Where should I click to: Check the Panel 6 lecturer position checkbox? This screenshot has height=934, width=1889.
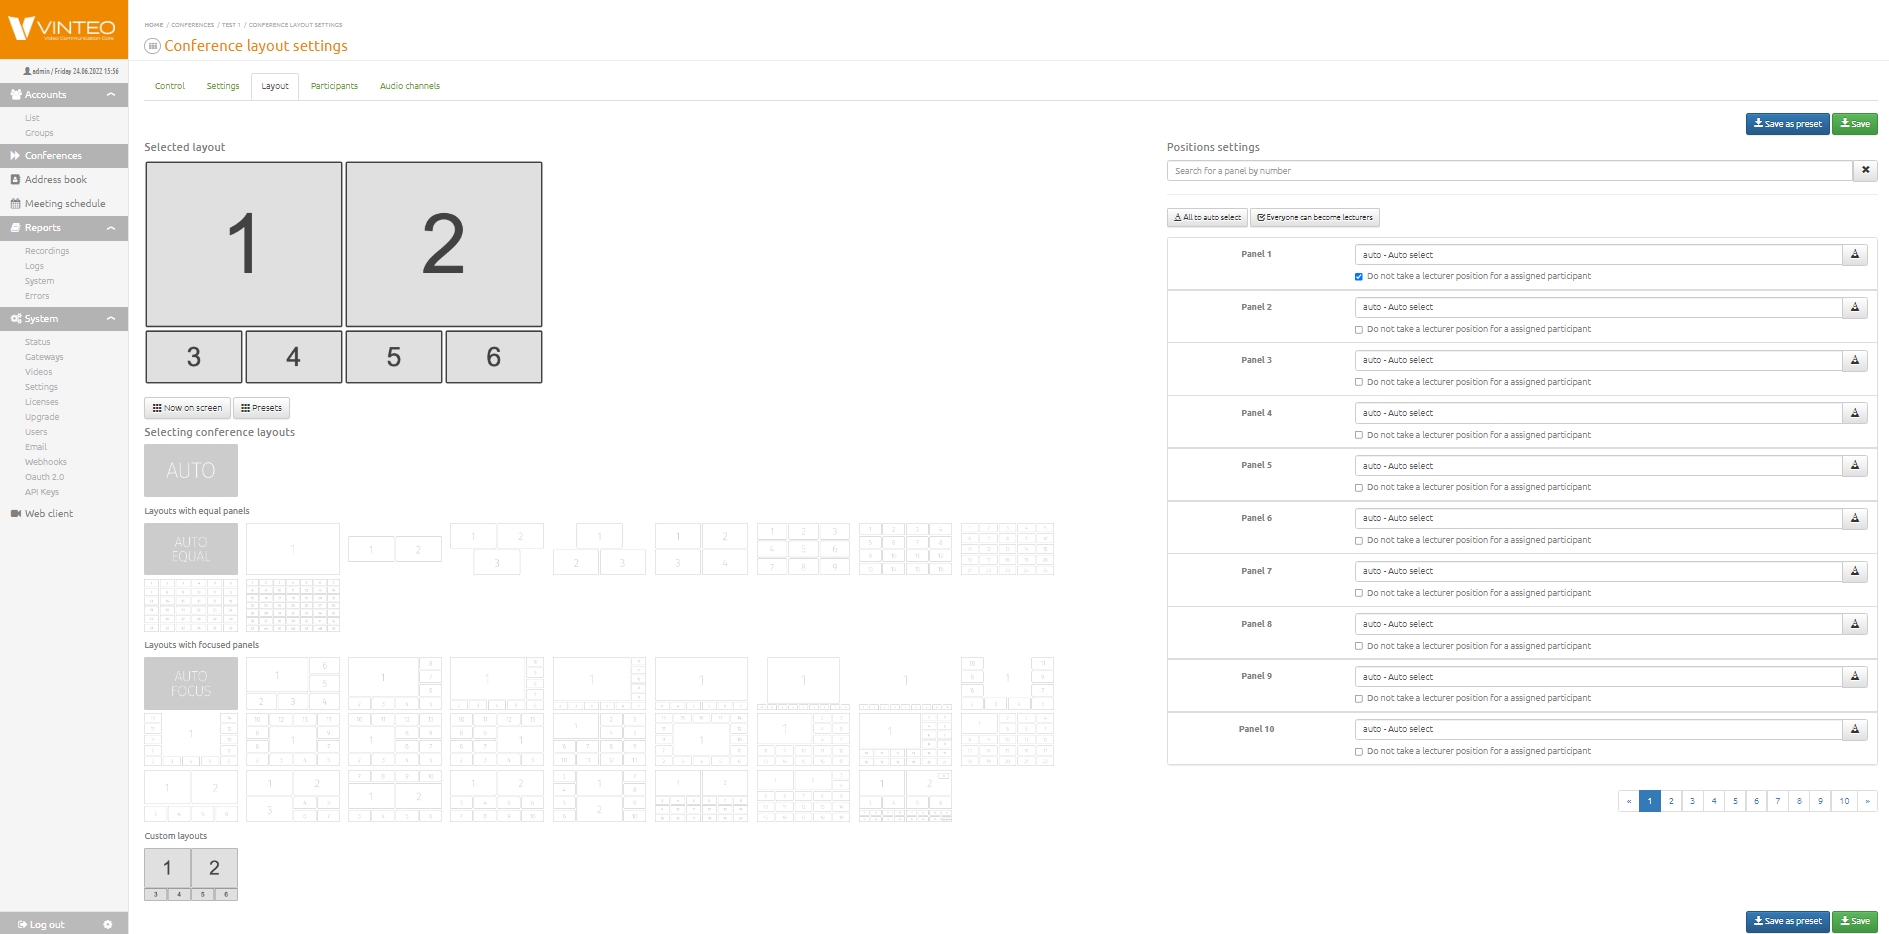click(1359, 541)
